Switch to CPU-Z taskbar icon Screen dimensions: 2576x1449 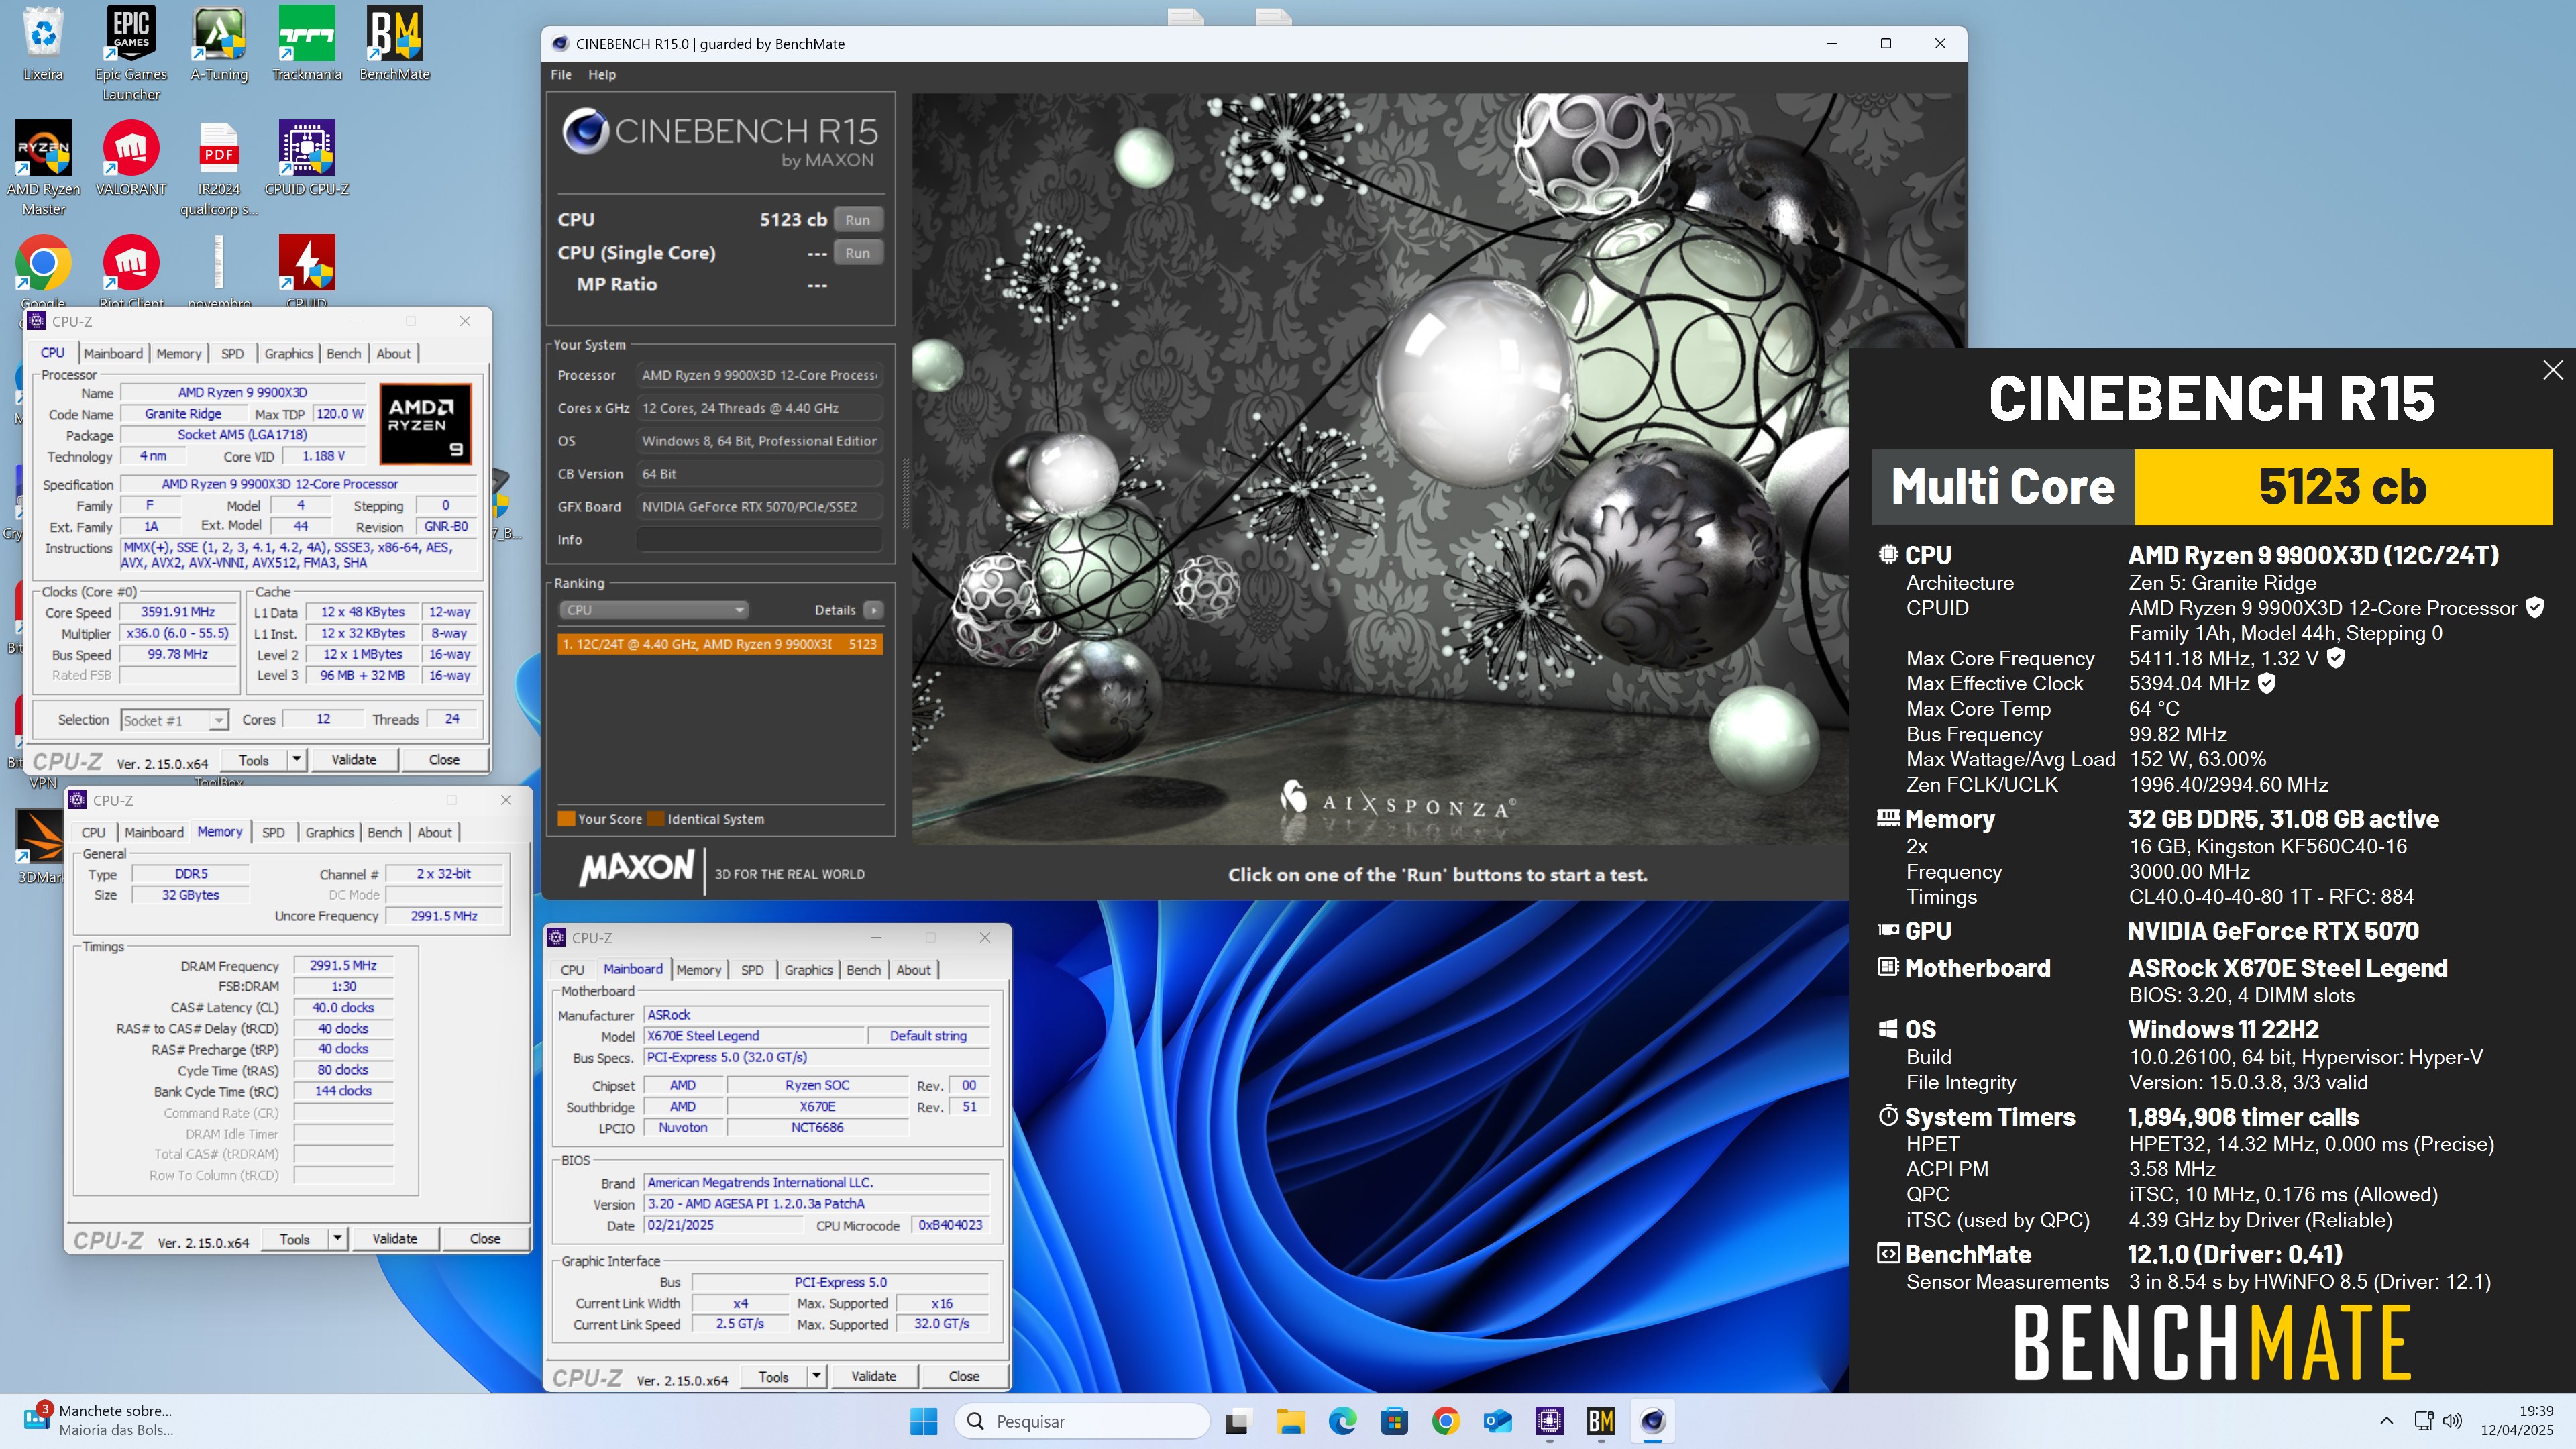1549,1421
